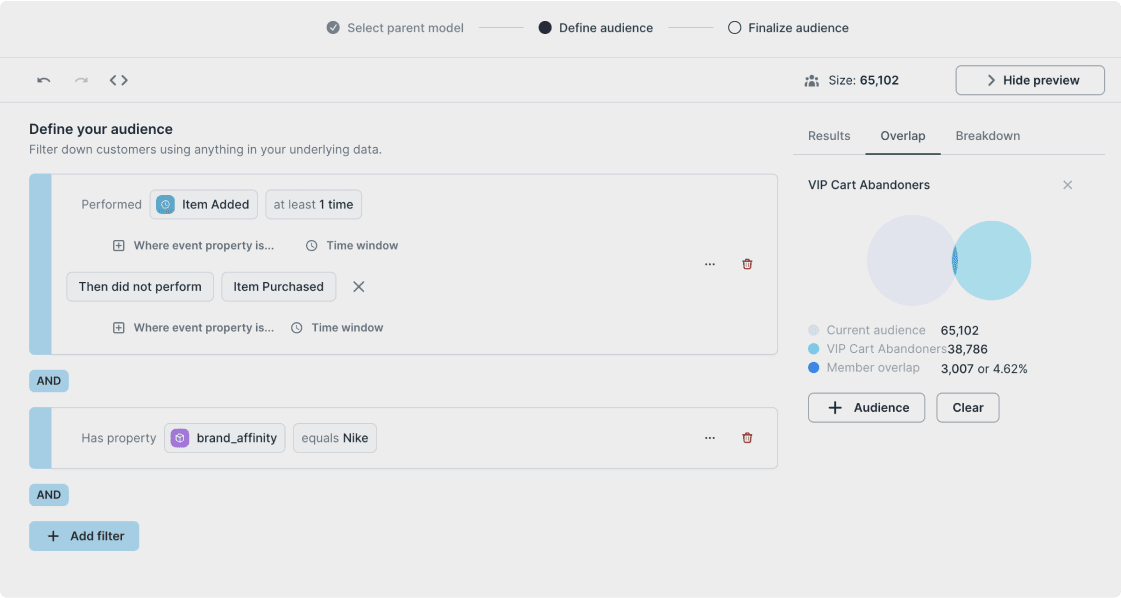
Task: Click plus icon beside first event property filter
Action: (x=119, y=245)
